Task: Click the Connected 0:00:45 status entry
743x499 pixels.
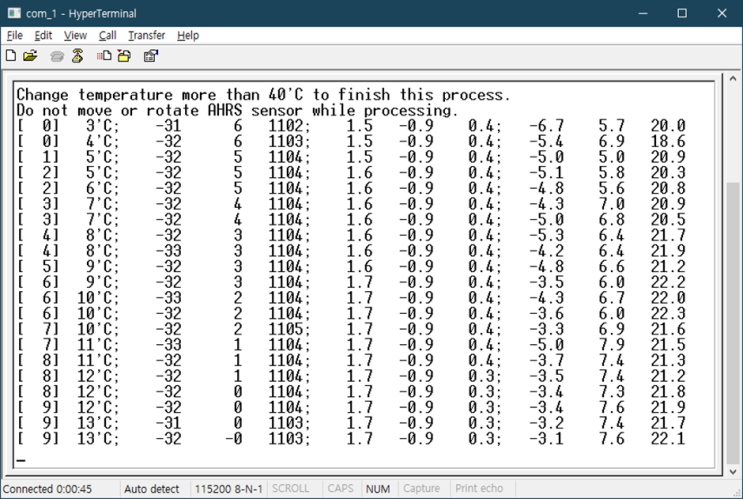Action: [47, 489]
